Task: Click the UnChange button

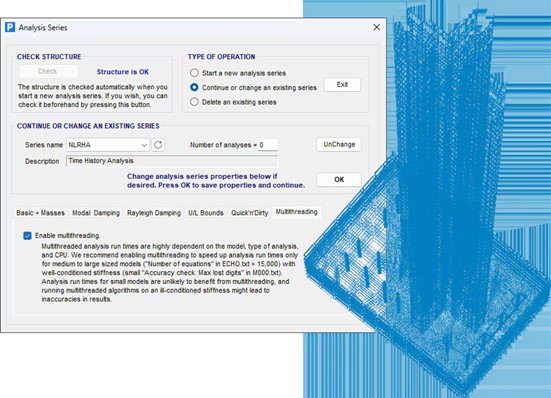Action: click(x=339, y=144)
